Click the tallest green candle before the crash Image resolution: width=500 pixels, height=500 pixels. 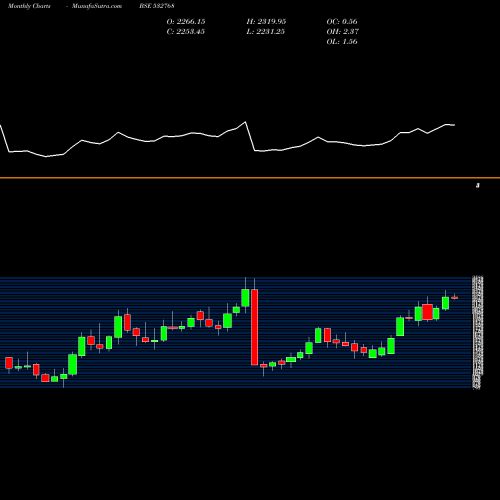(245, 298)
